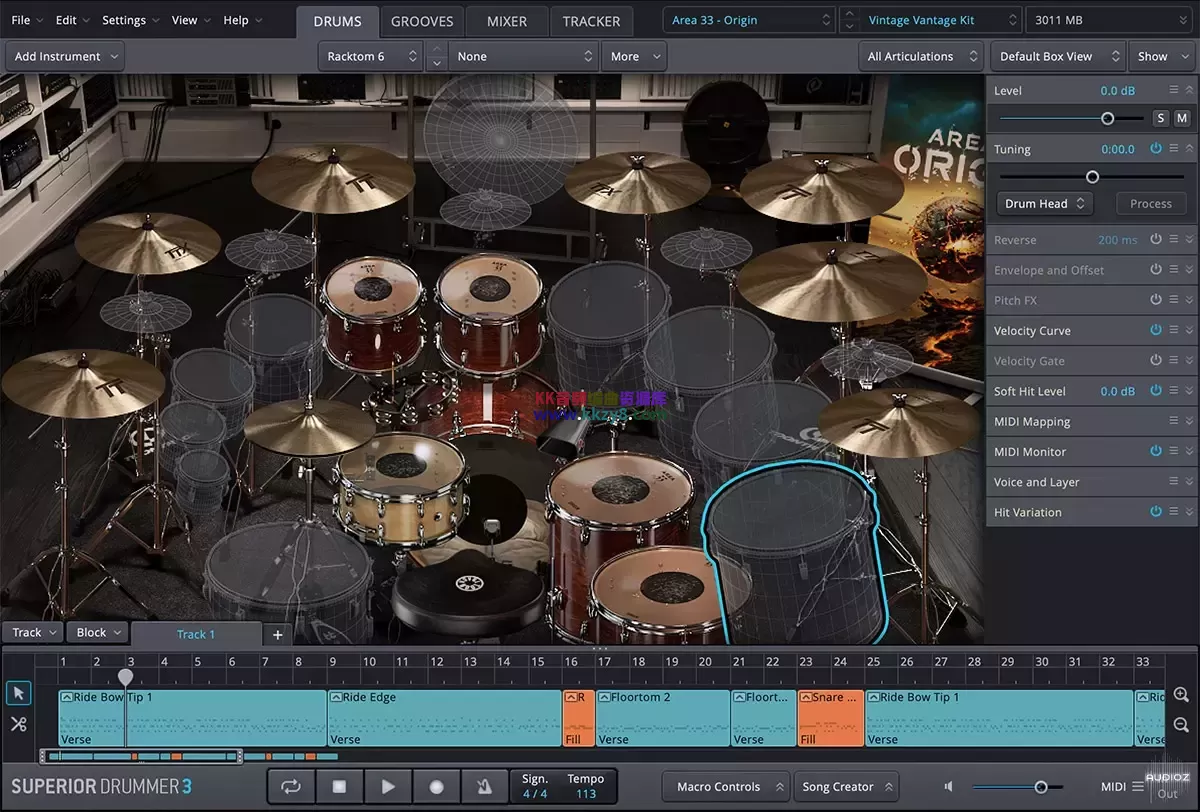Open the Reverse section menu icon
This screenshot has height=812, width=1200.
1174,239
